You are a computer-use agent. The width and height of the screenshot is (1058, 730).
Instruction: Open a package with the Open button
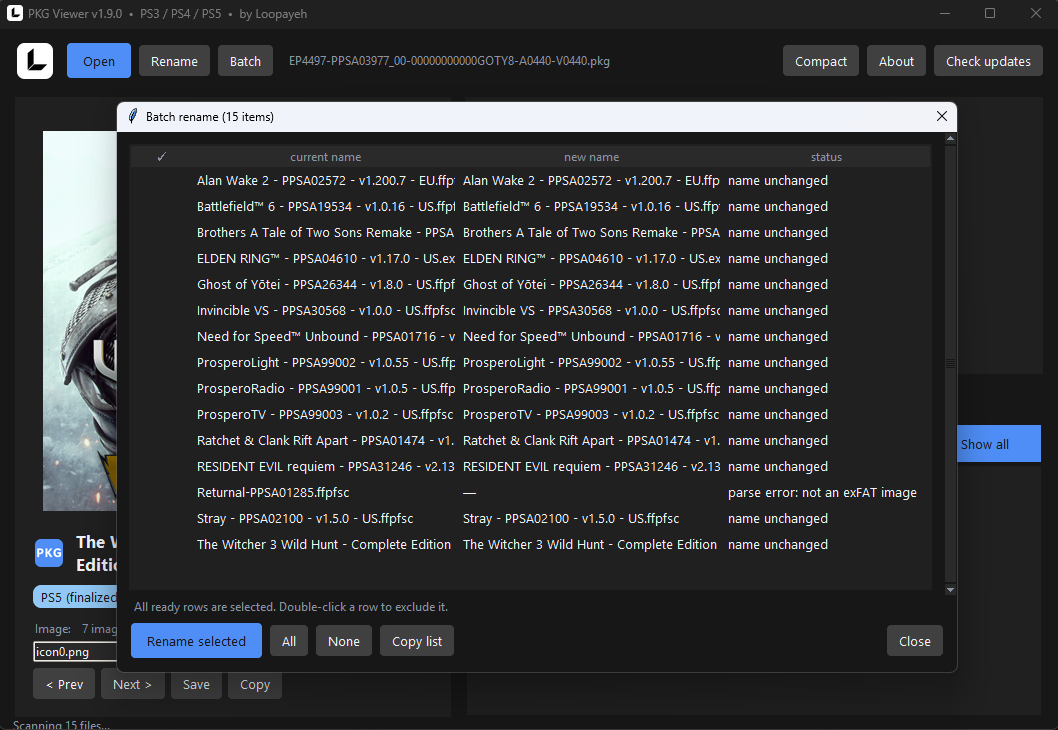click(99, 61)
